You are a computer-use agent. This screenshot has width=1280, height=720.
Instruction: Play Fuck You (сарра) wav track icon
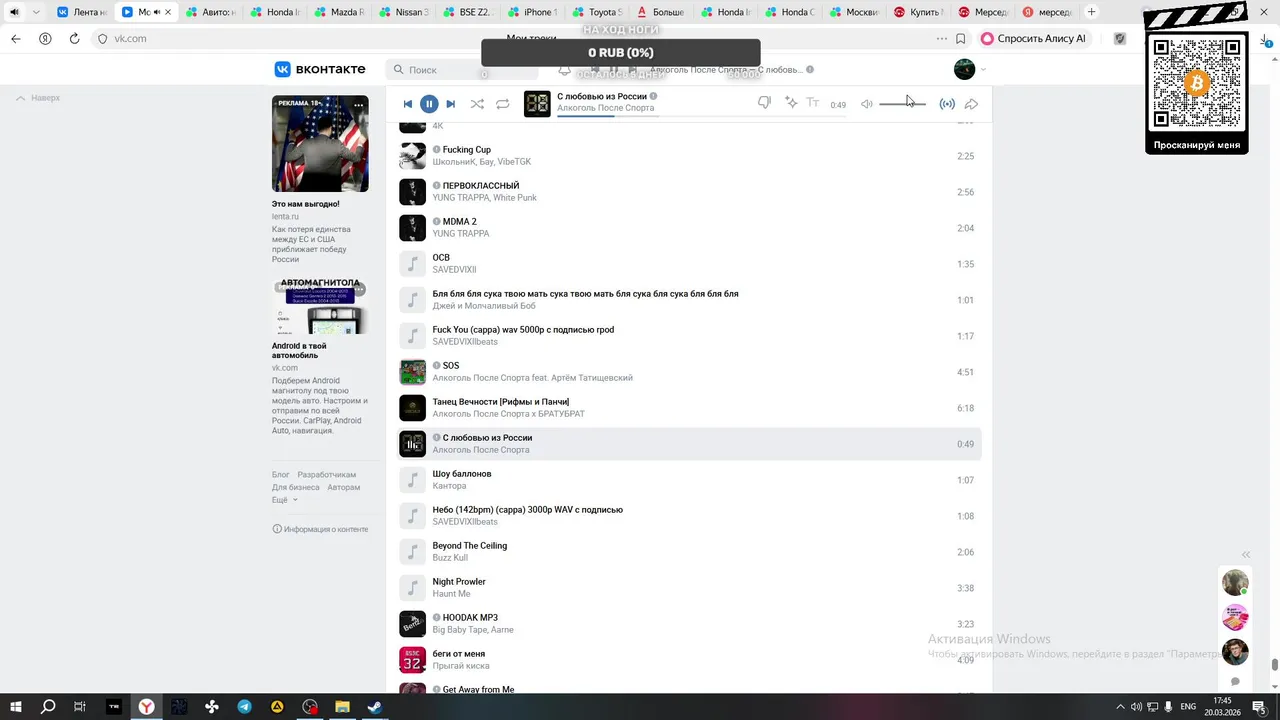click(413, 336)
